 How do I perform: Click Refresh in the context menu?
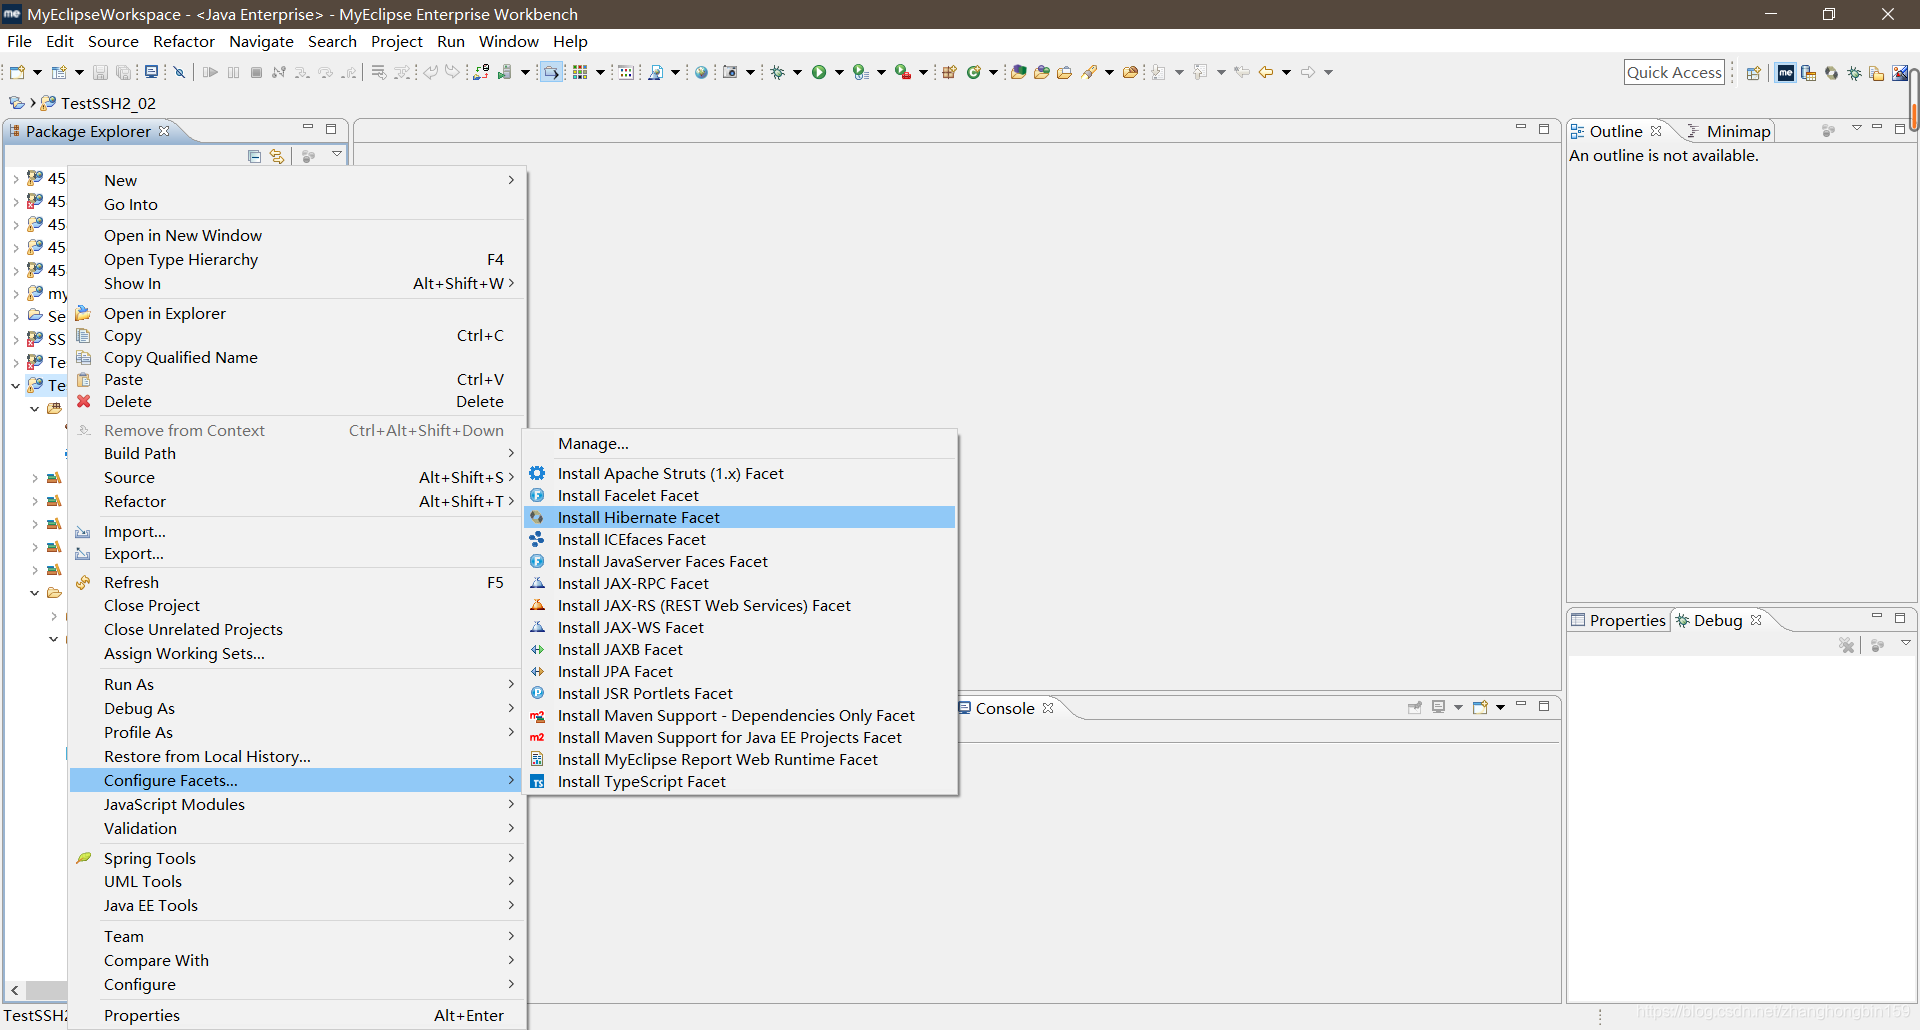296,582
